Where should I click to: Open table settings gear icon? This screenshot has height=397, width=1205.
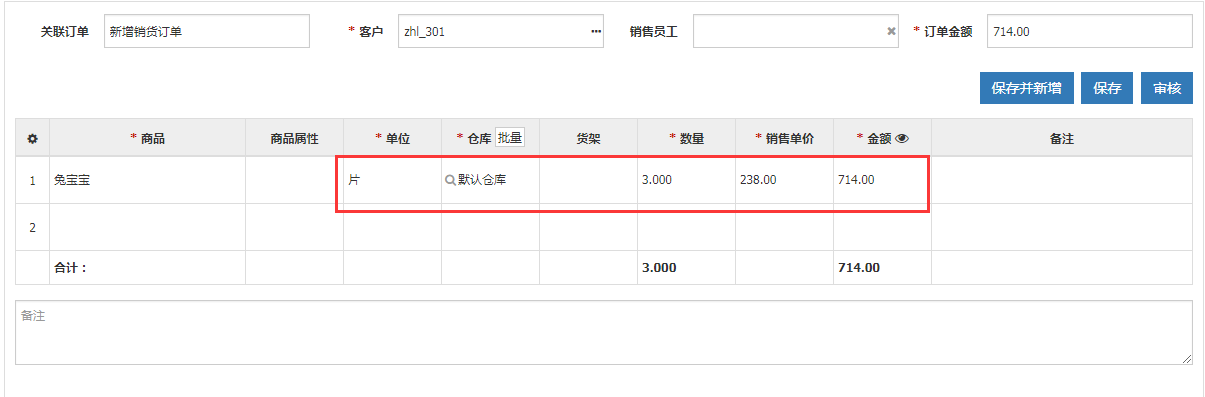click(32, 139)
